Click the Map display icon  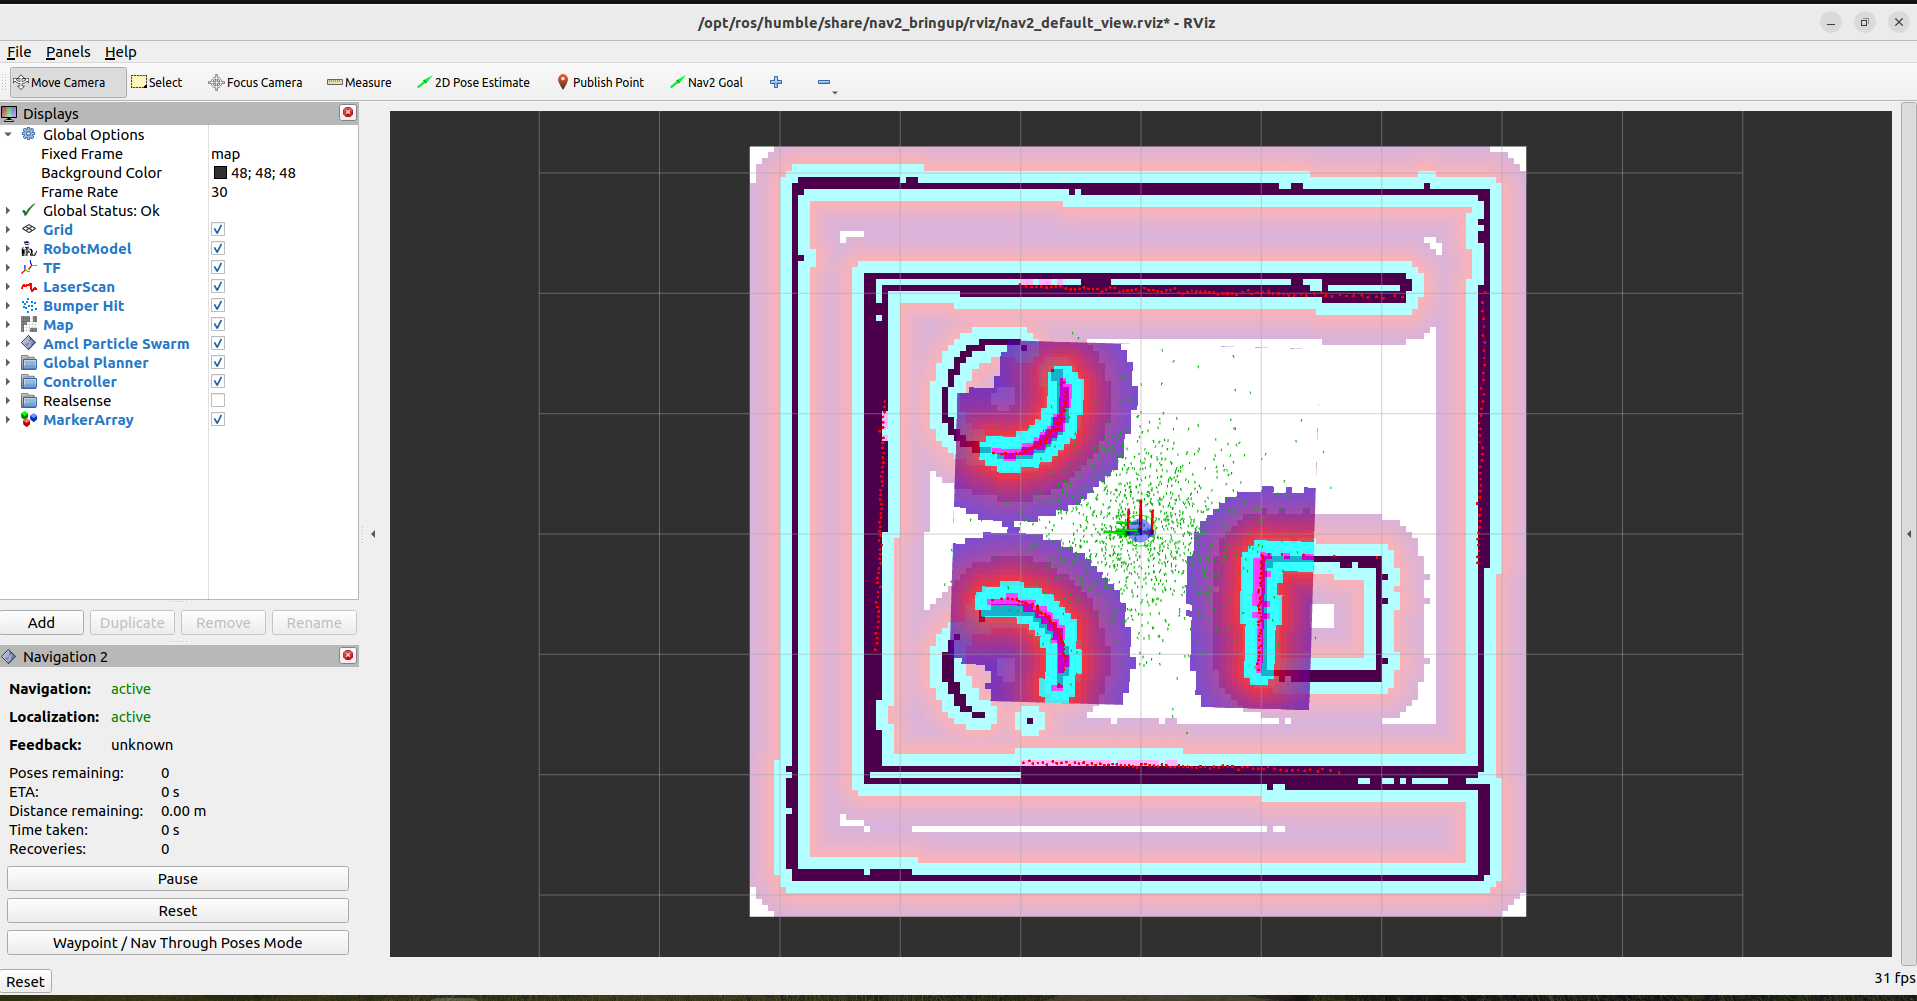tap(29, 324)
